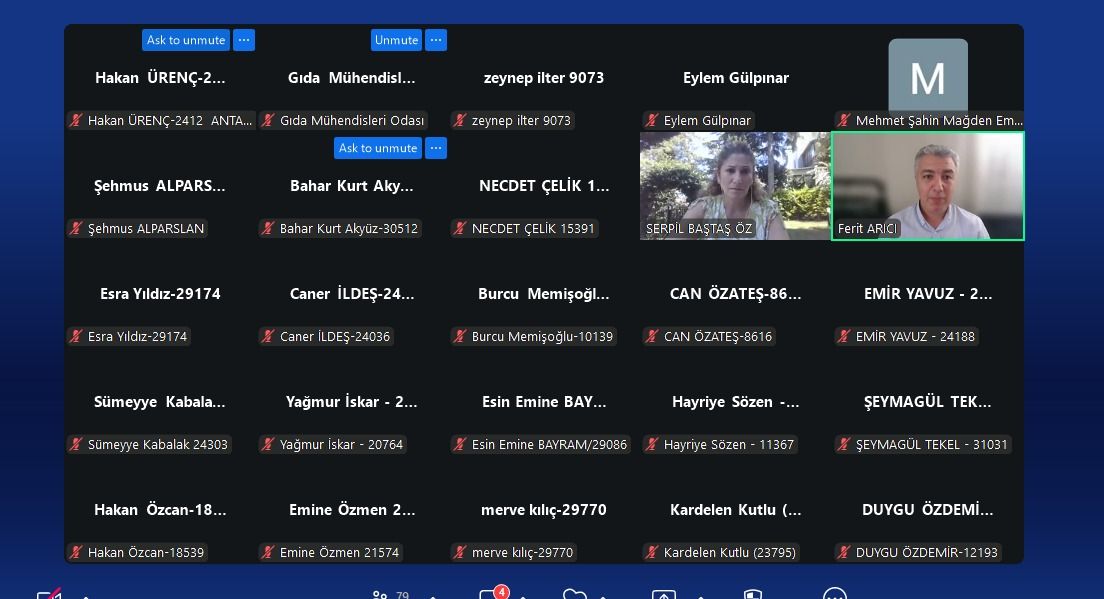Open more options (…) on Bahar Kurt Akyüz tile
The width and height of the screenshot is (1104, 599).
pos(436,148)
